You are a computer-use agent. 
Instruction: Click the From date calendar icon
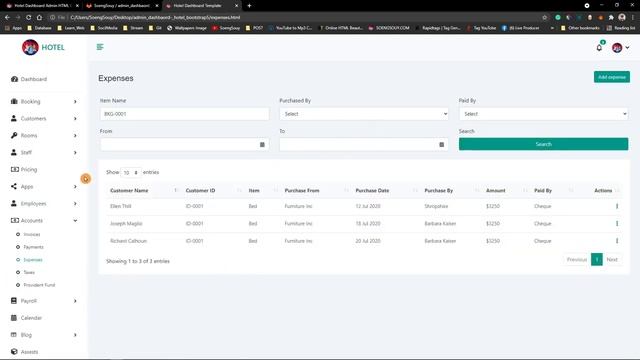tap(262, 144)
